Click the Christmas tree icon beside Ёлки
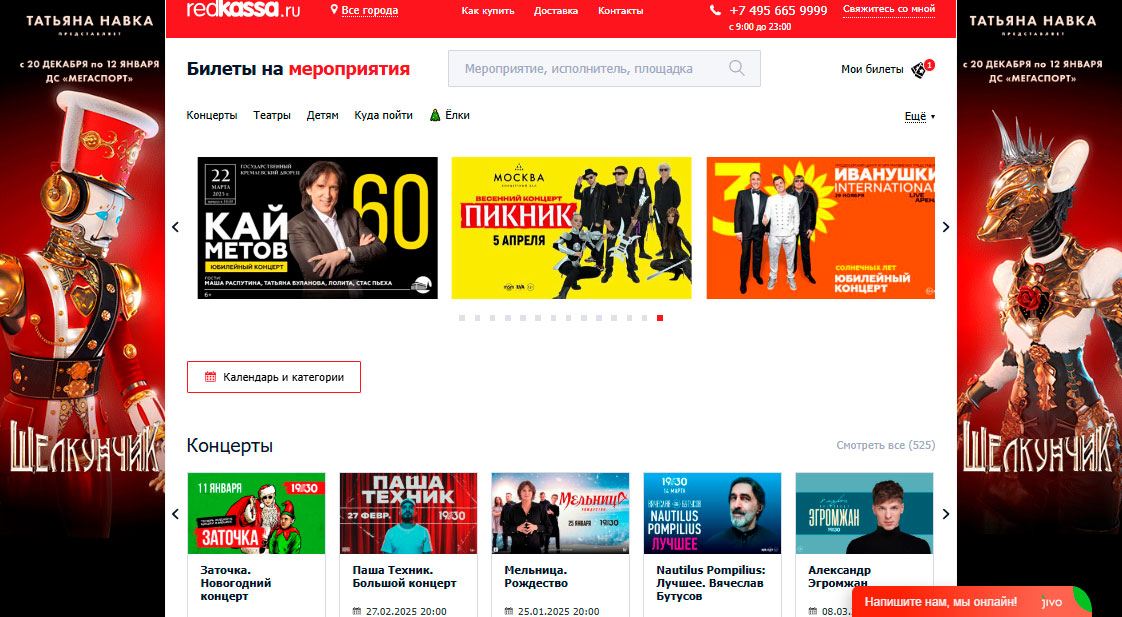This screenshot has width=1122, height=617. pyautogui.click(x=434, y=115)
